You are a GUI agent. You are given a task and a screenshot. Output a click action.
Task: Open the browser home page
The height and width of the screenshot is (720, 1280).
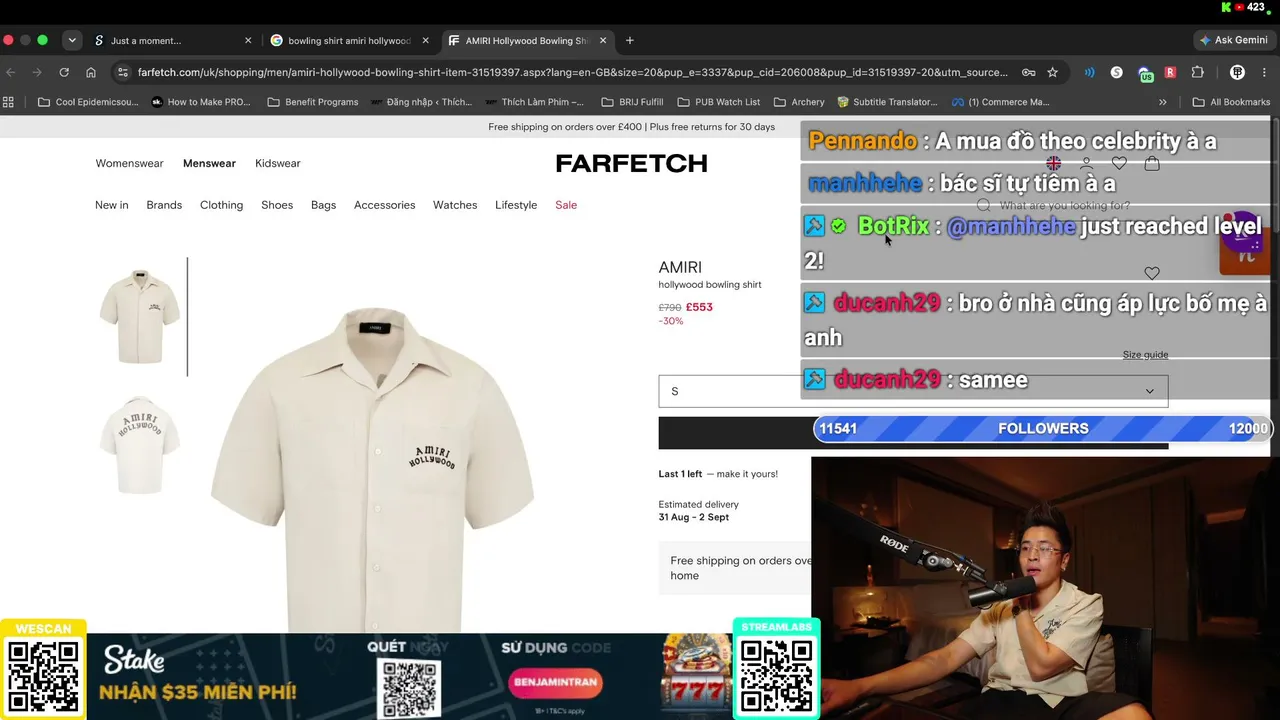pyautogui.click(x=91, y=72)
